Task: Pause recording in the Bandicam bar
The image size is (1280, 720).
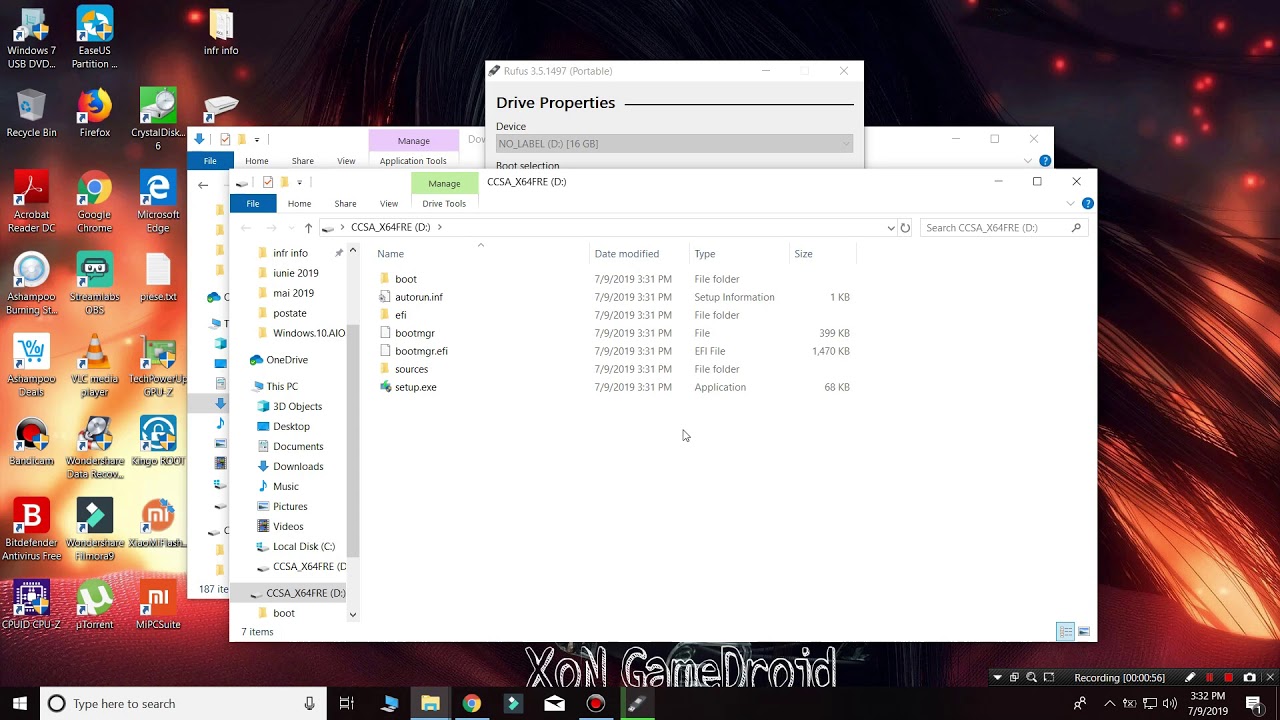Action: (1209, 677)
